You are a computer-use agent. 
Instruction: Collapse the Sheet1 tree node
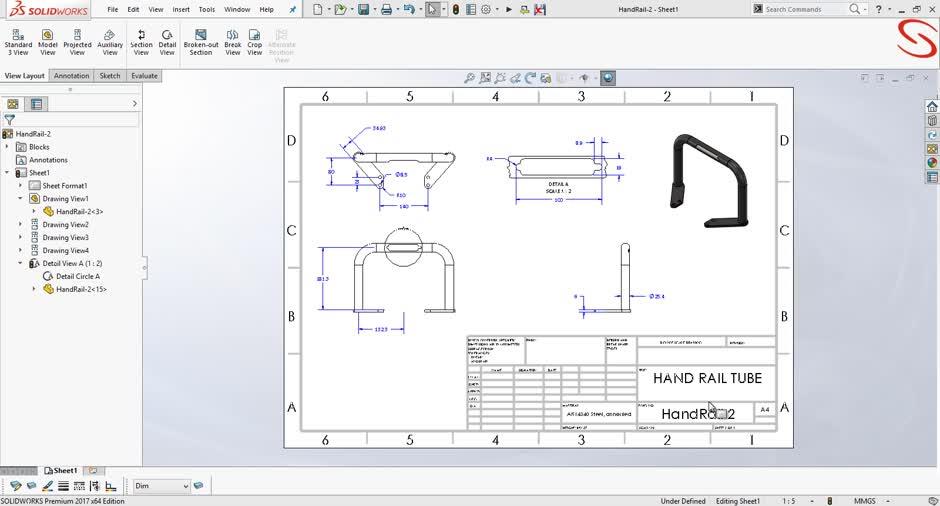pos(7,173)
